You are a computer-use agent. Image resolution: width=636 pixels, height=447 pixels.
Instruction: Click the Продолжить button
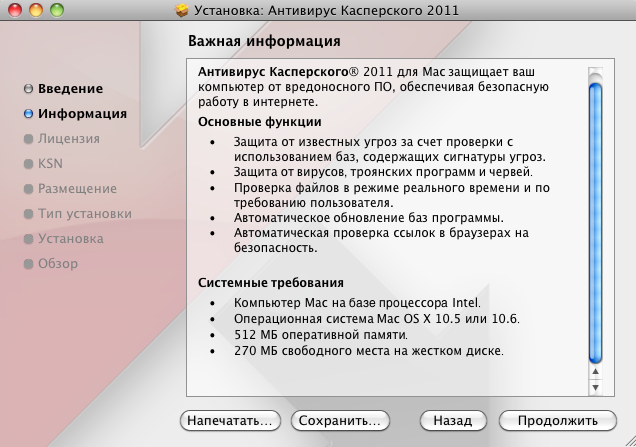click(x=557, y=421)
